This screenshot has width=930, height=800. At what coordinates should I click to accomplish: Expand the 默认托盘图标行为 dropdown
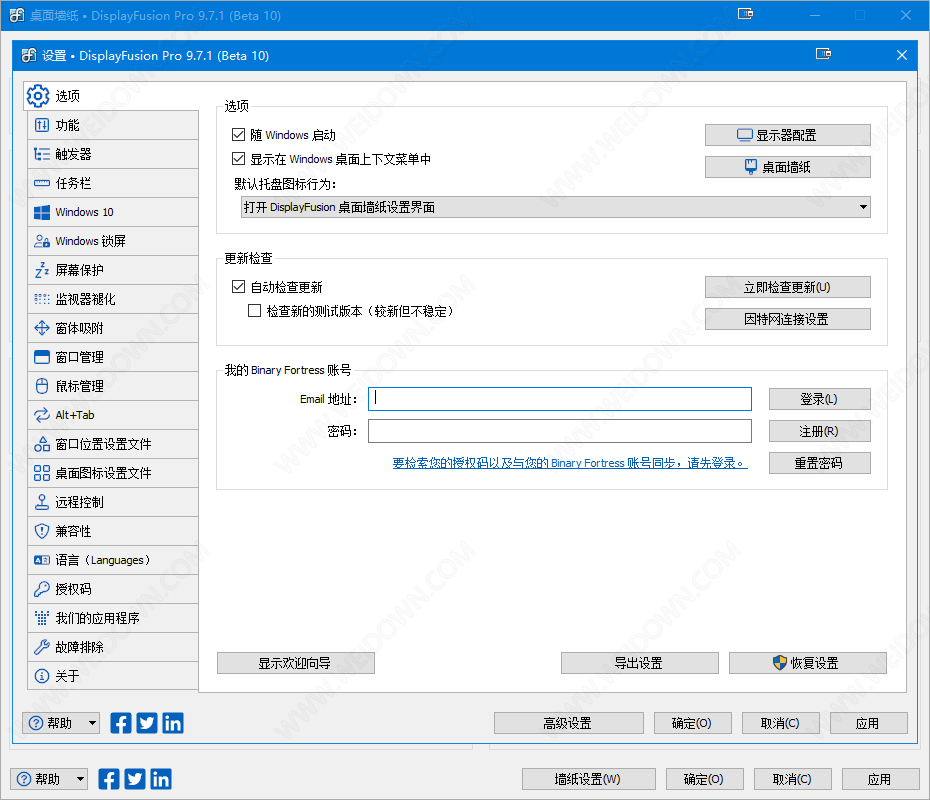coord(556,208)
